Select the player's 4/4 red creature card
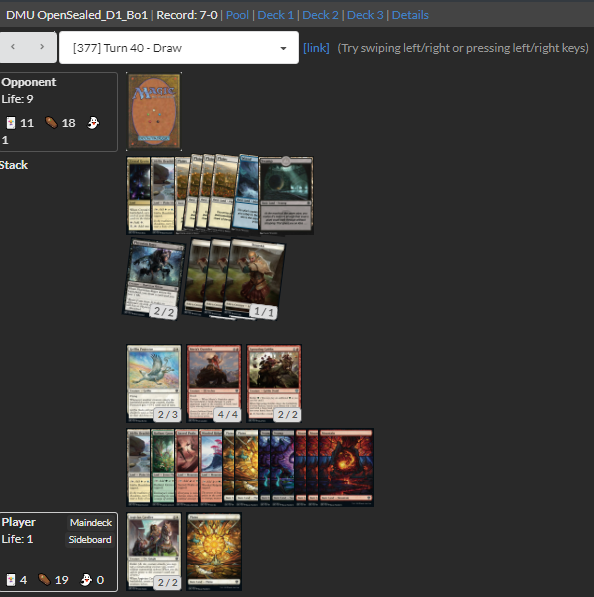This screenshot has height=597, width=594. pos(214,383)
